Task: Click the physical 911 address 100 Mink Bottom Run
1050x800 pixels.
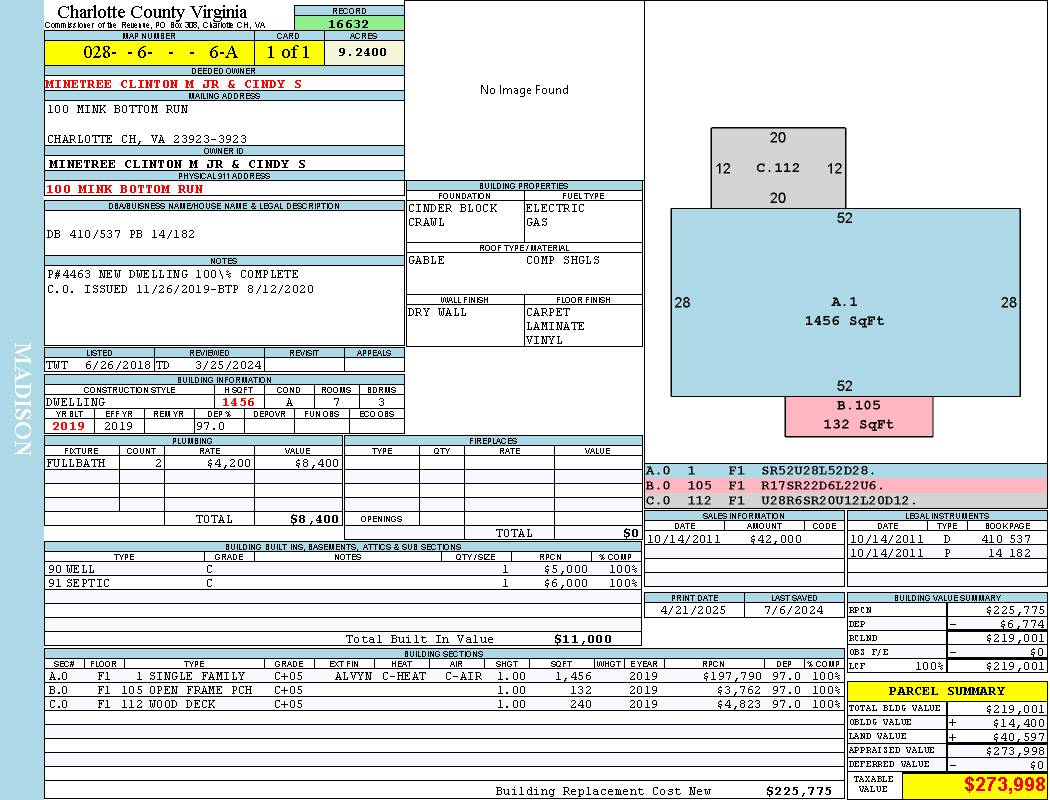Action: (x=125, y=189)
